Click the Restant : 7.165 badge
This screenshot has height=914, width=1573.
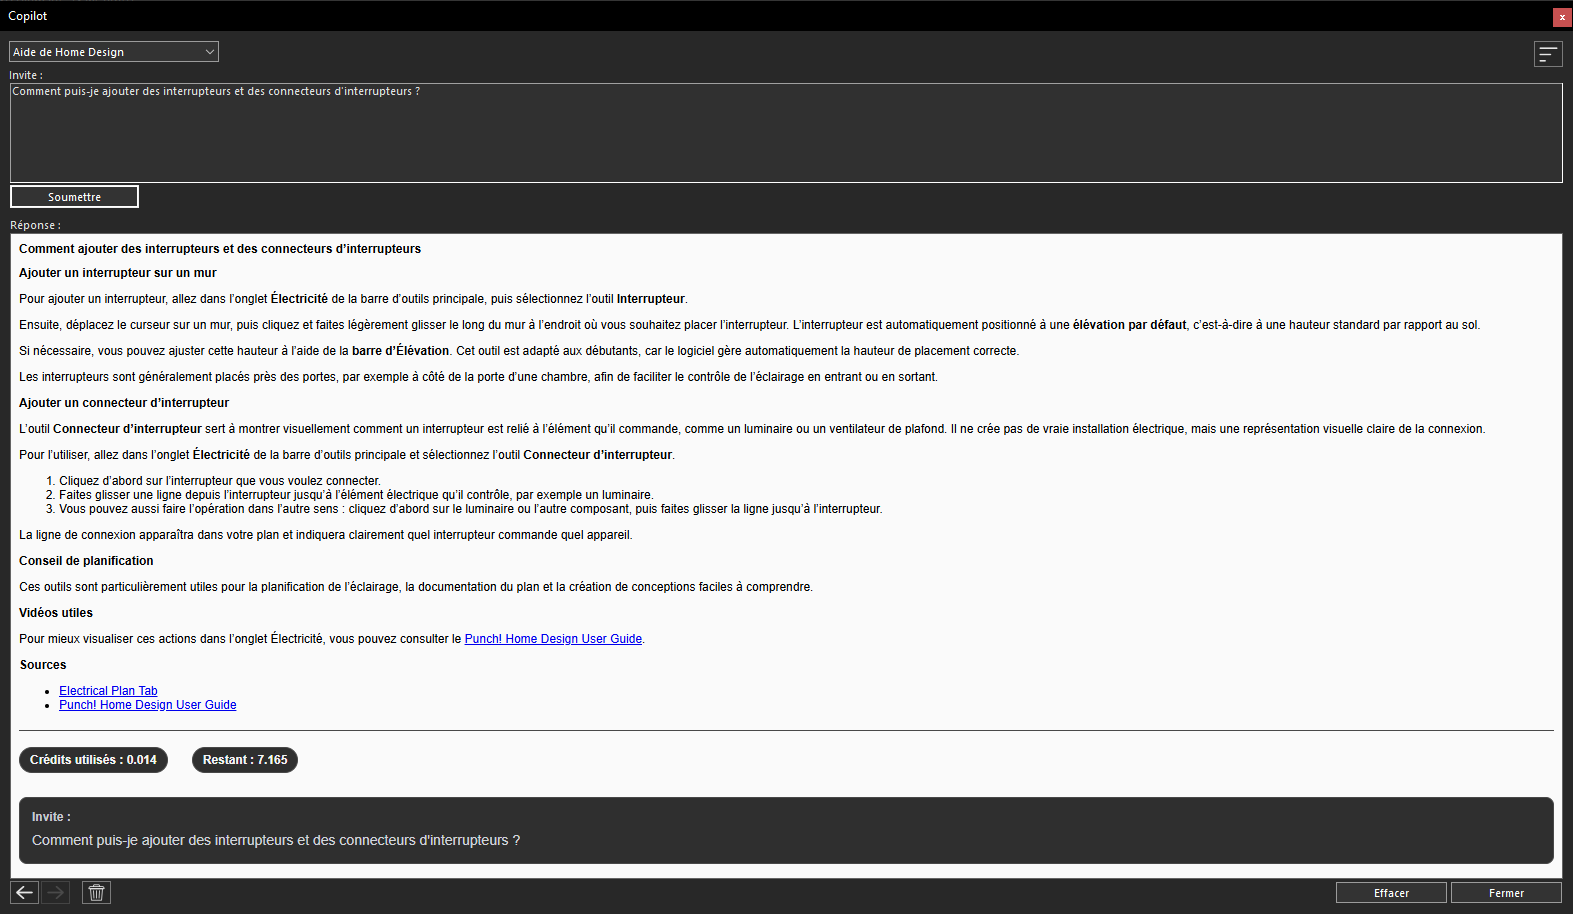(x=245, y=760)
